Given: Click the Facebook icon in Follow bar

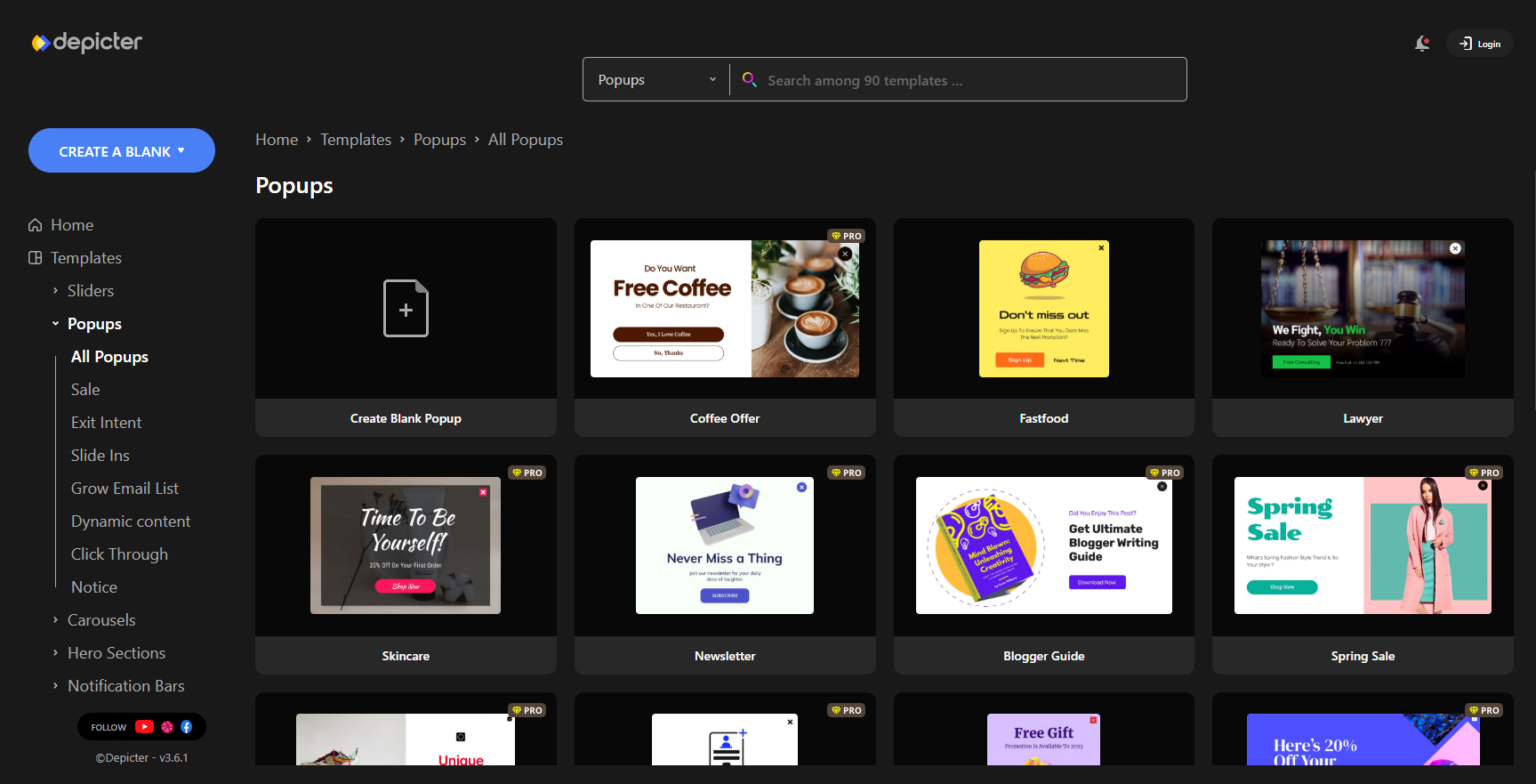Looking at the screenshot, I should point(186,727).
